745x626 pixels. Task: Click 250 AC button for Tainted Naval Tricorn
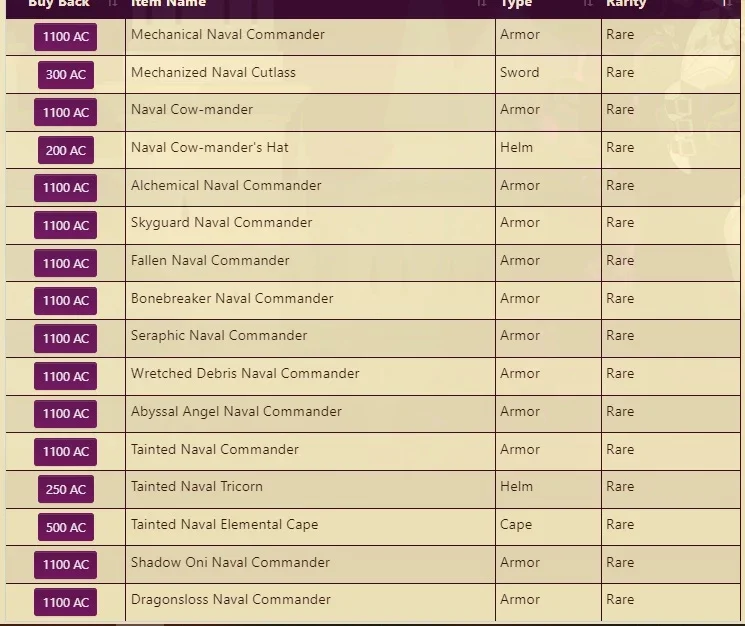66,489
